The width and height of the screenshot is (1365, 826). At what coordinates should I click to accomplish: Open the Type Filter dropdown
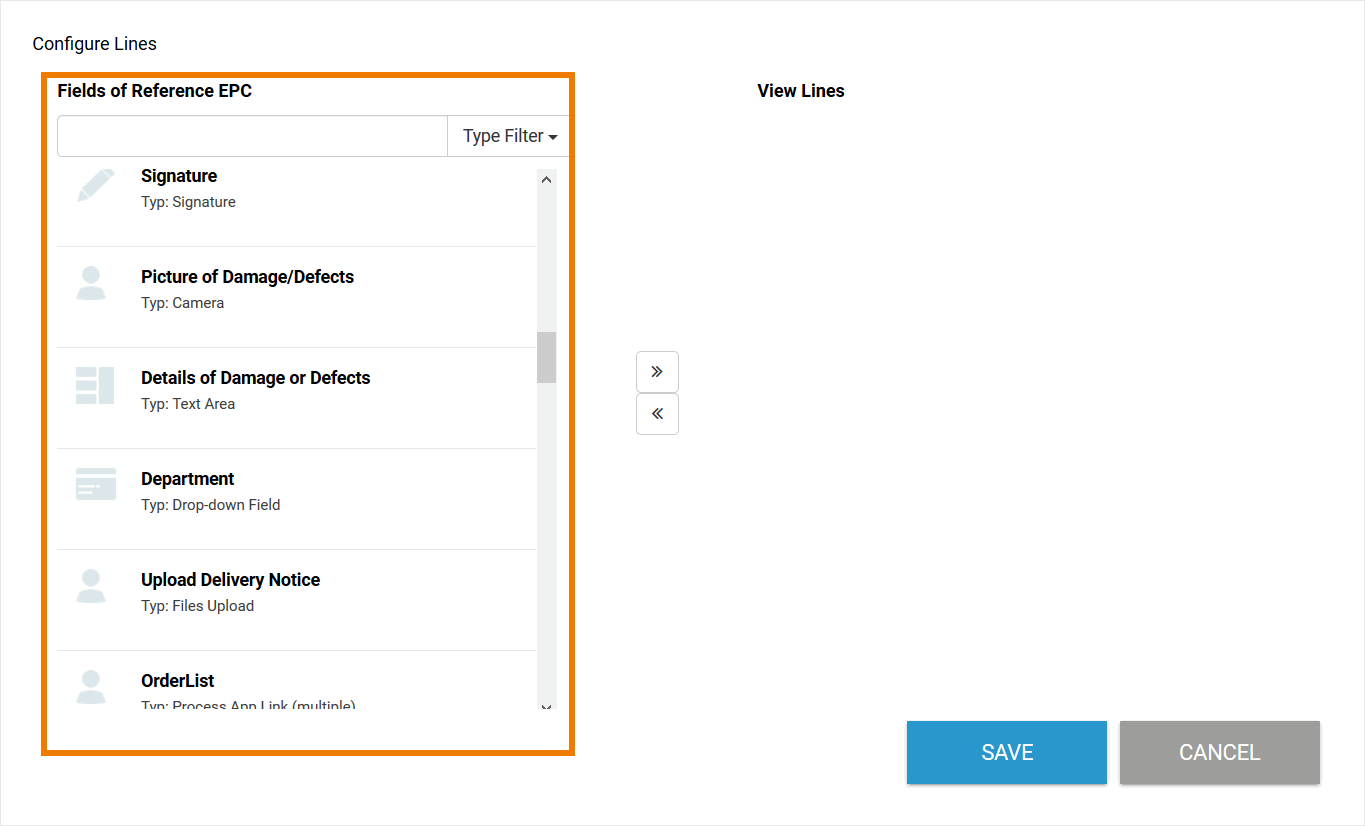(509, 136)
